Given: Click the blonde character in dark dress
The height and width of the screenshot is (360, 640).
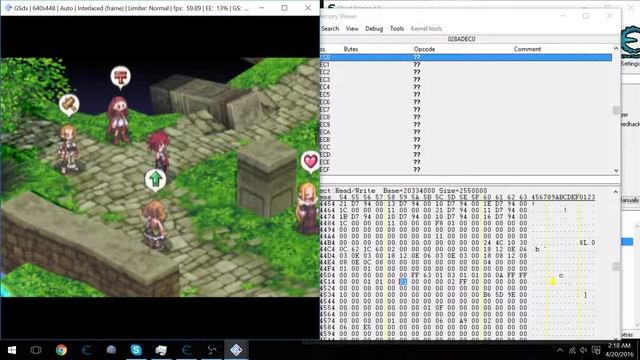Looking at the screenshot, I should point(307,208).
